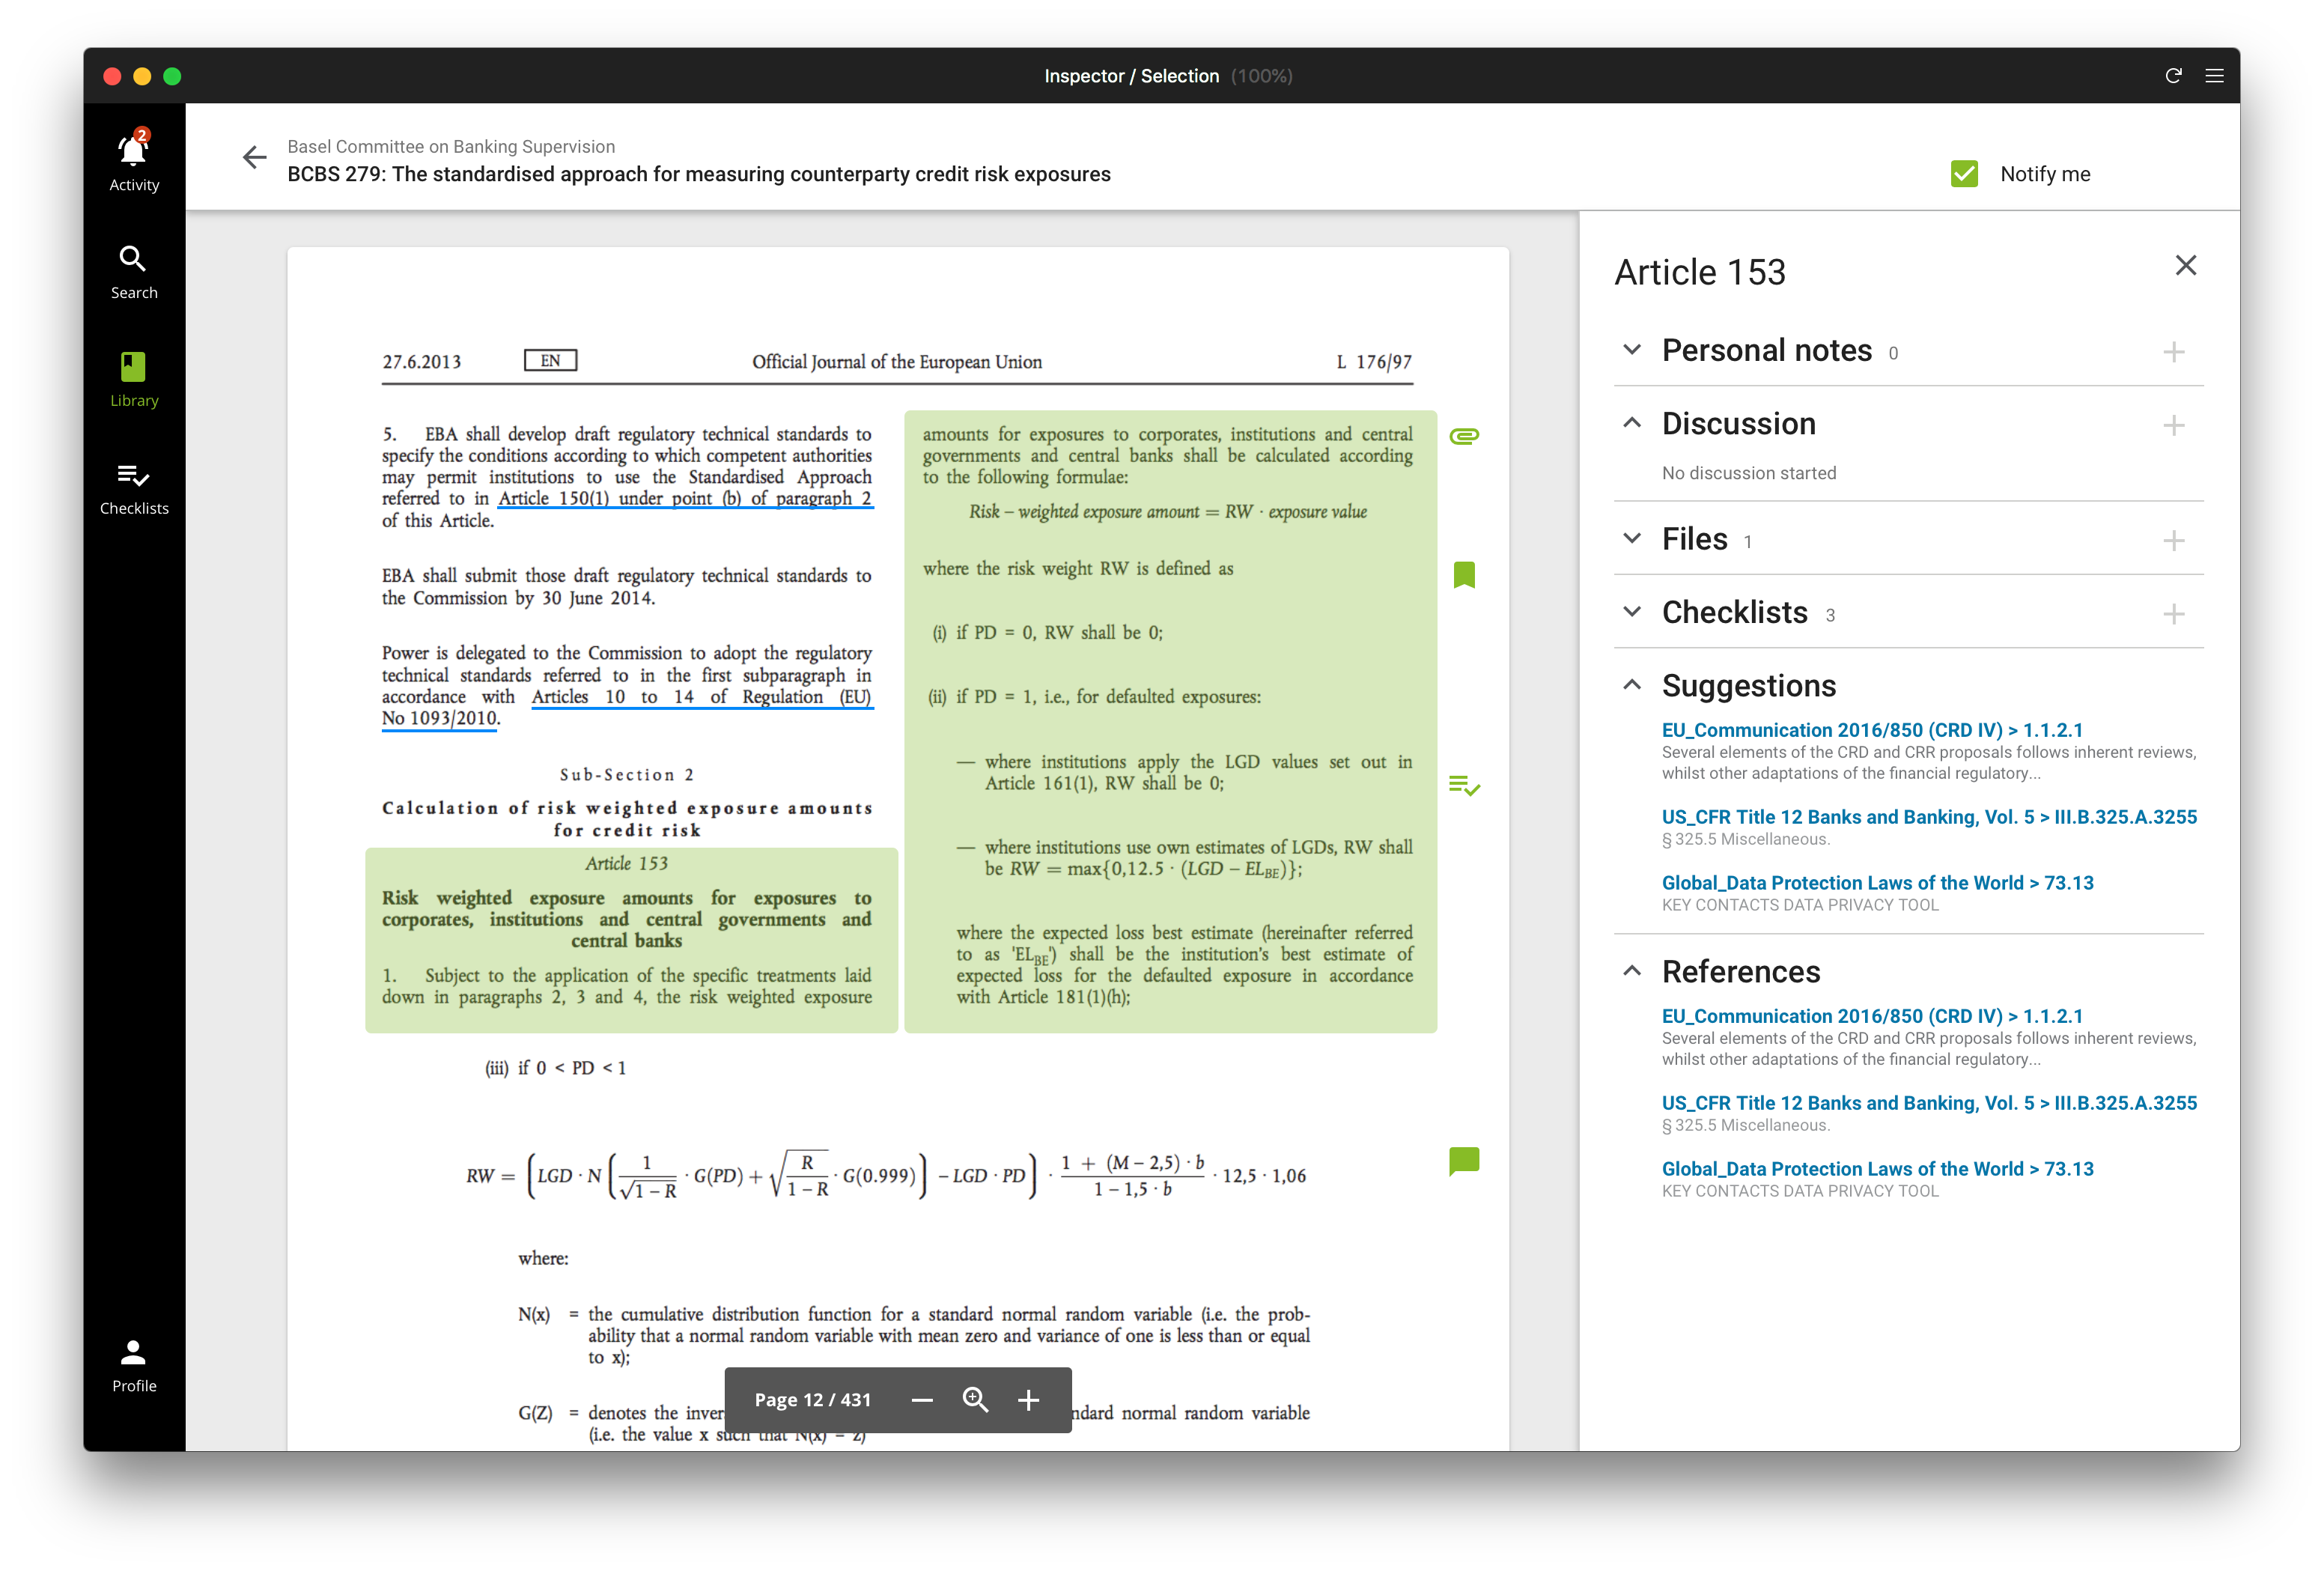This screenshot has height=1571, width=2324.
Task: Click the 'No discussion started' text
Action: [1748, 473]
